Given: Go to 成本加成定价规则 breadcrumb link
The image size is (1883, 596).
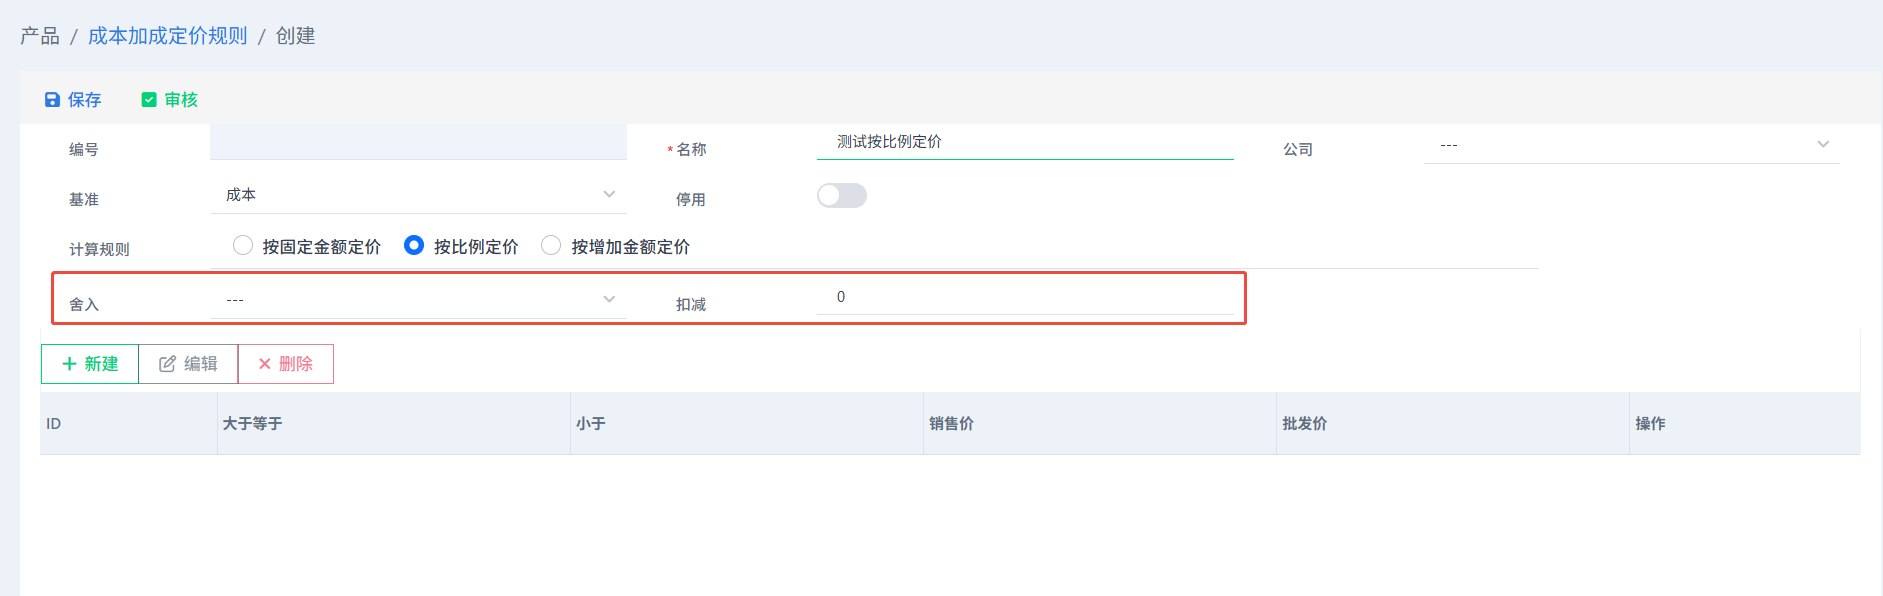Looking at the screenshot, I should click(168, 36).
